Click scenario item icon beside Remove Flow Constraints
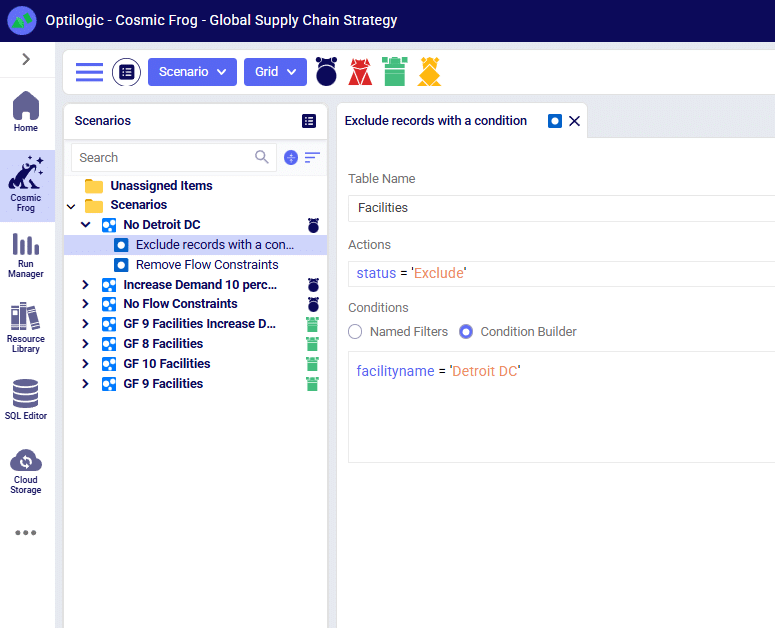The width and height of the screenshot is (775, 628). [x=121, y=265]
